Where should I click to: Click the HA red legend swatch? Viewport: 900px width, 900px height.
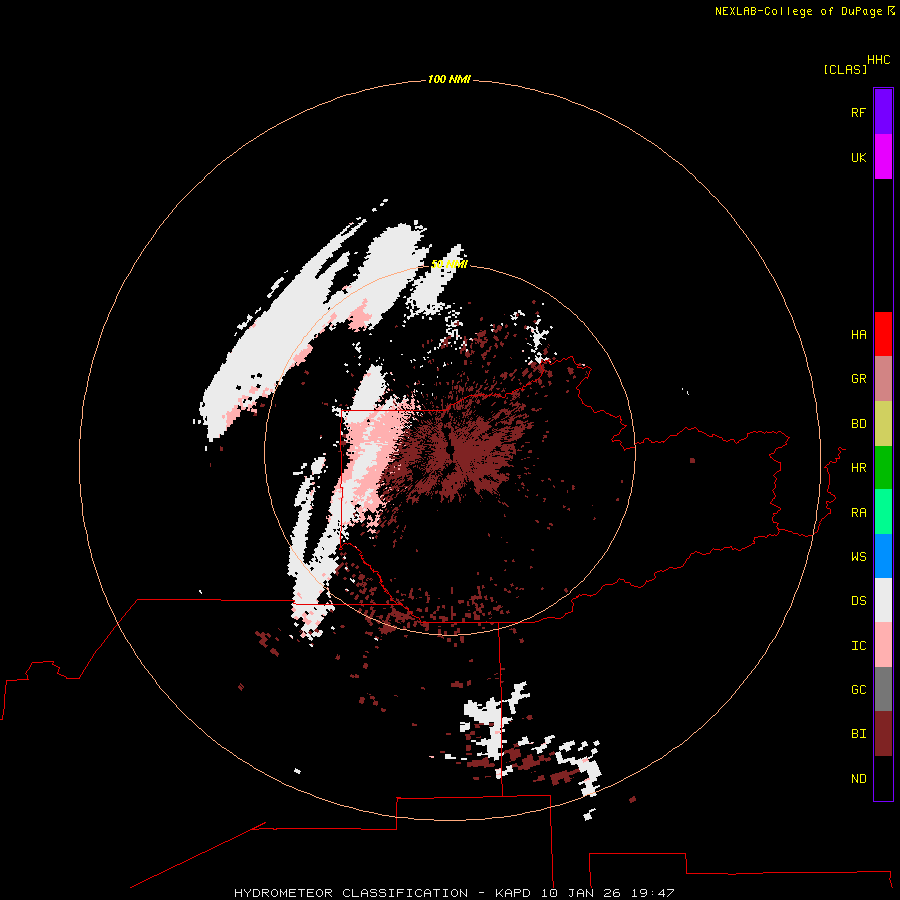coord(883,334)
